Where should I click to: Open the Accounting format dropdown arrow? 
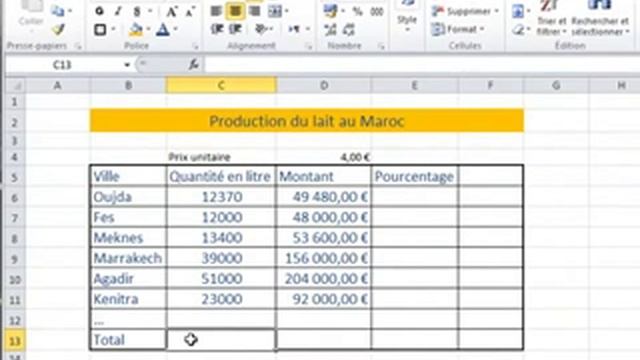click(342, 11)
